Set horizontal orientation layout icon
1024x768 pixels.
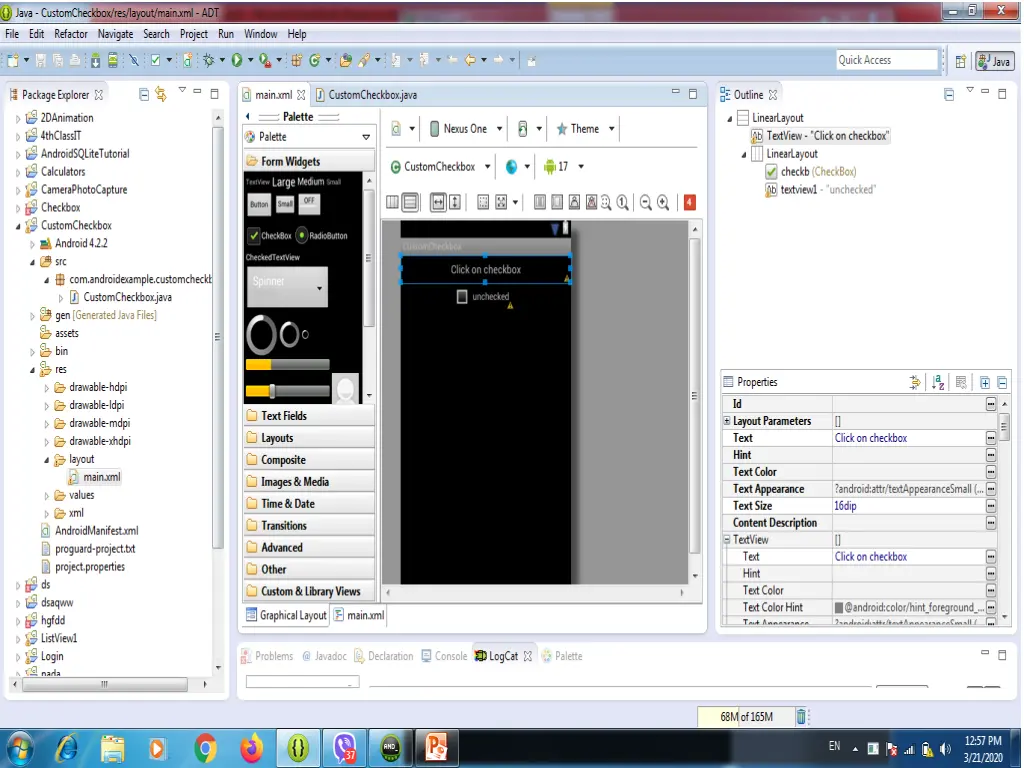(x=392, y=202)
